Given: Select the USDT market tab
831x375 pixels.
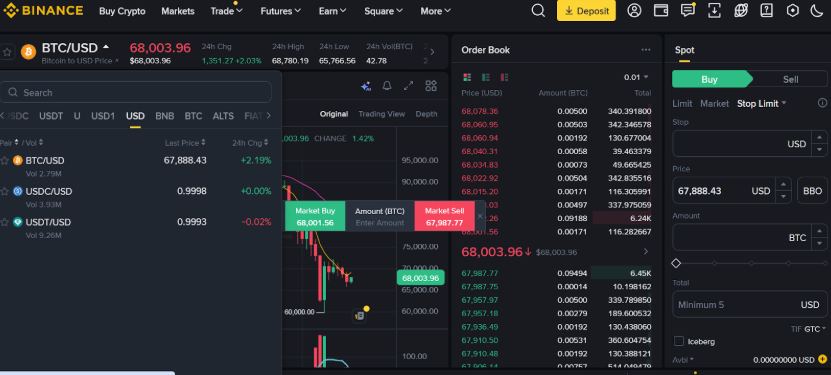Looking at the screenshot, I should (51, 115).
